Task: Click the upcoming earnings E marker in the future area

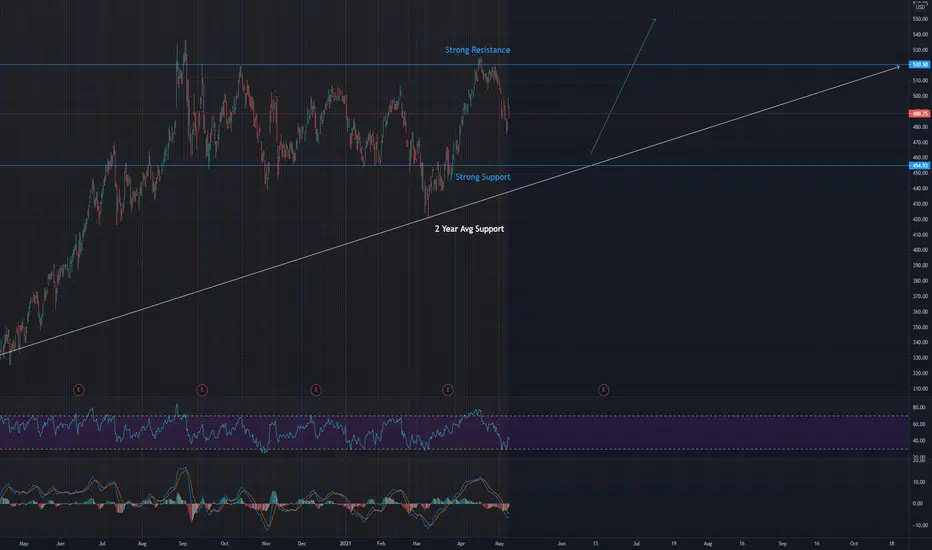Action: point(603,390)
